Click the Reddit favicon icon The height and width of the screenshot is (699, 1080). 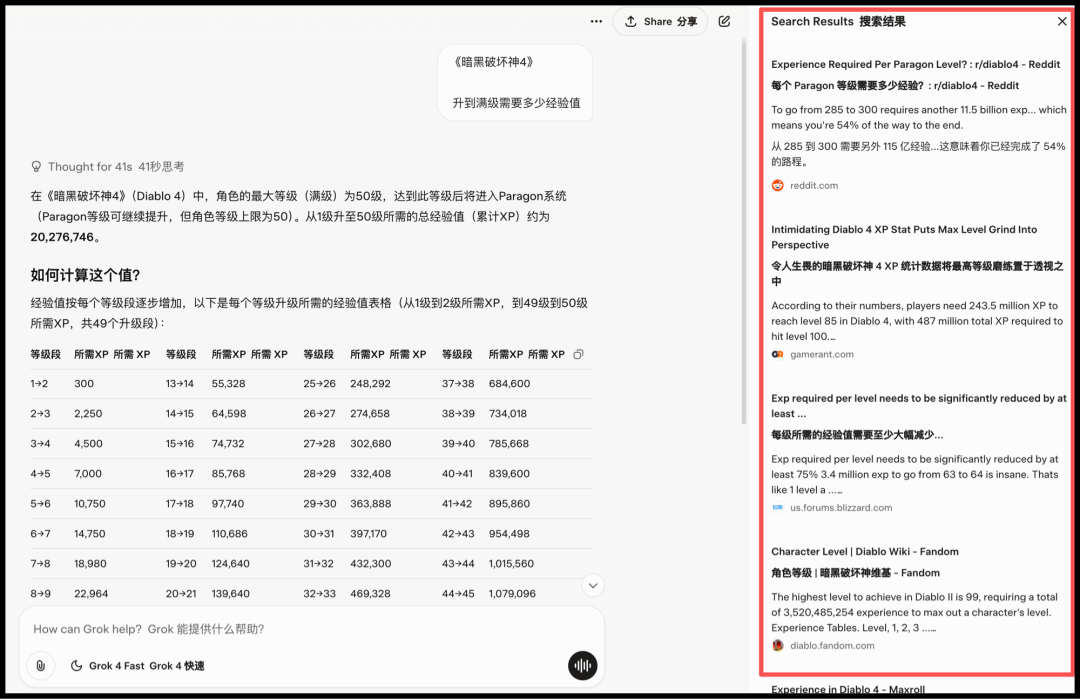coord(778,185)
